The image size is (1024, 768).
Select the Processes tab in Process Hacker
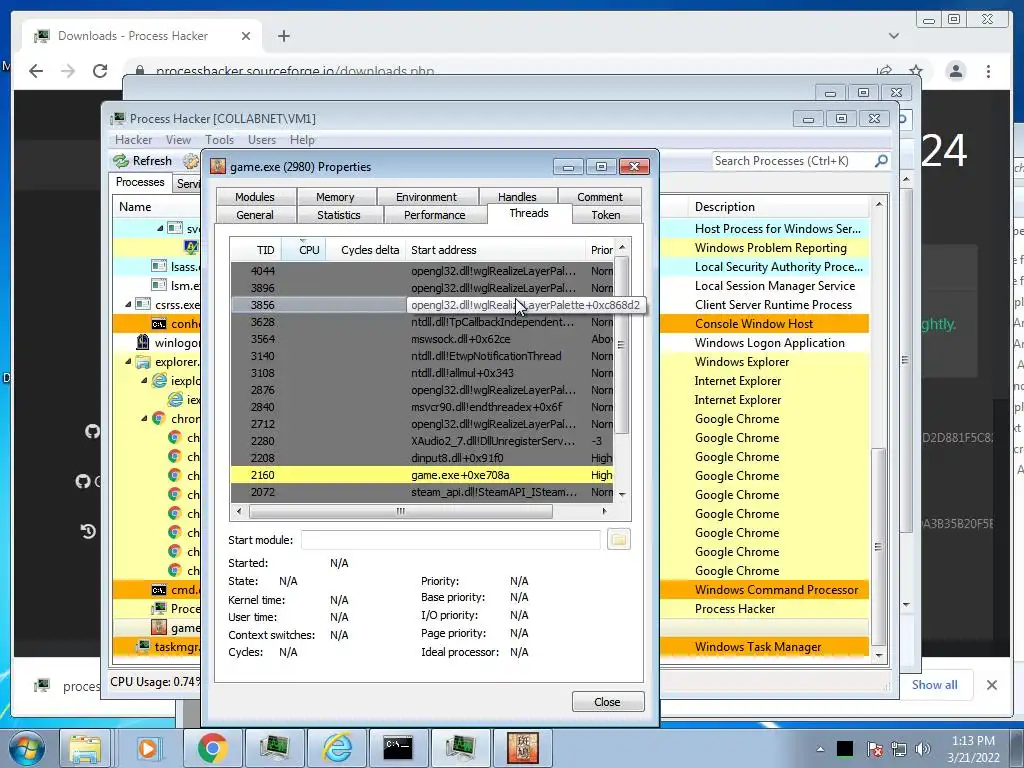click(140, 182)
